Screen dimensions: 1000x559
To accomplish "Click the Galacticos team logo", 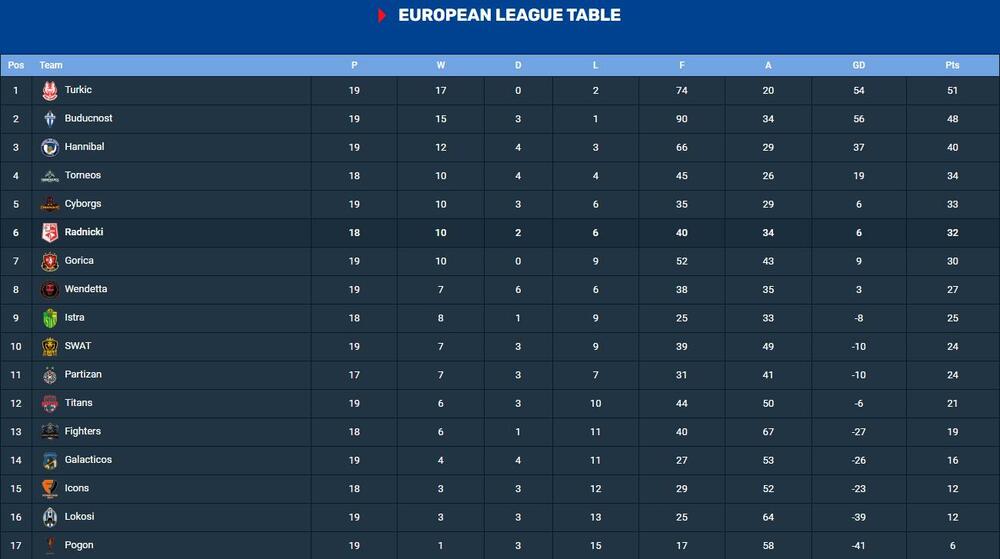I will click(50, 461).
